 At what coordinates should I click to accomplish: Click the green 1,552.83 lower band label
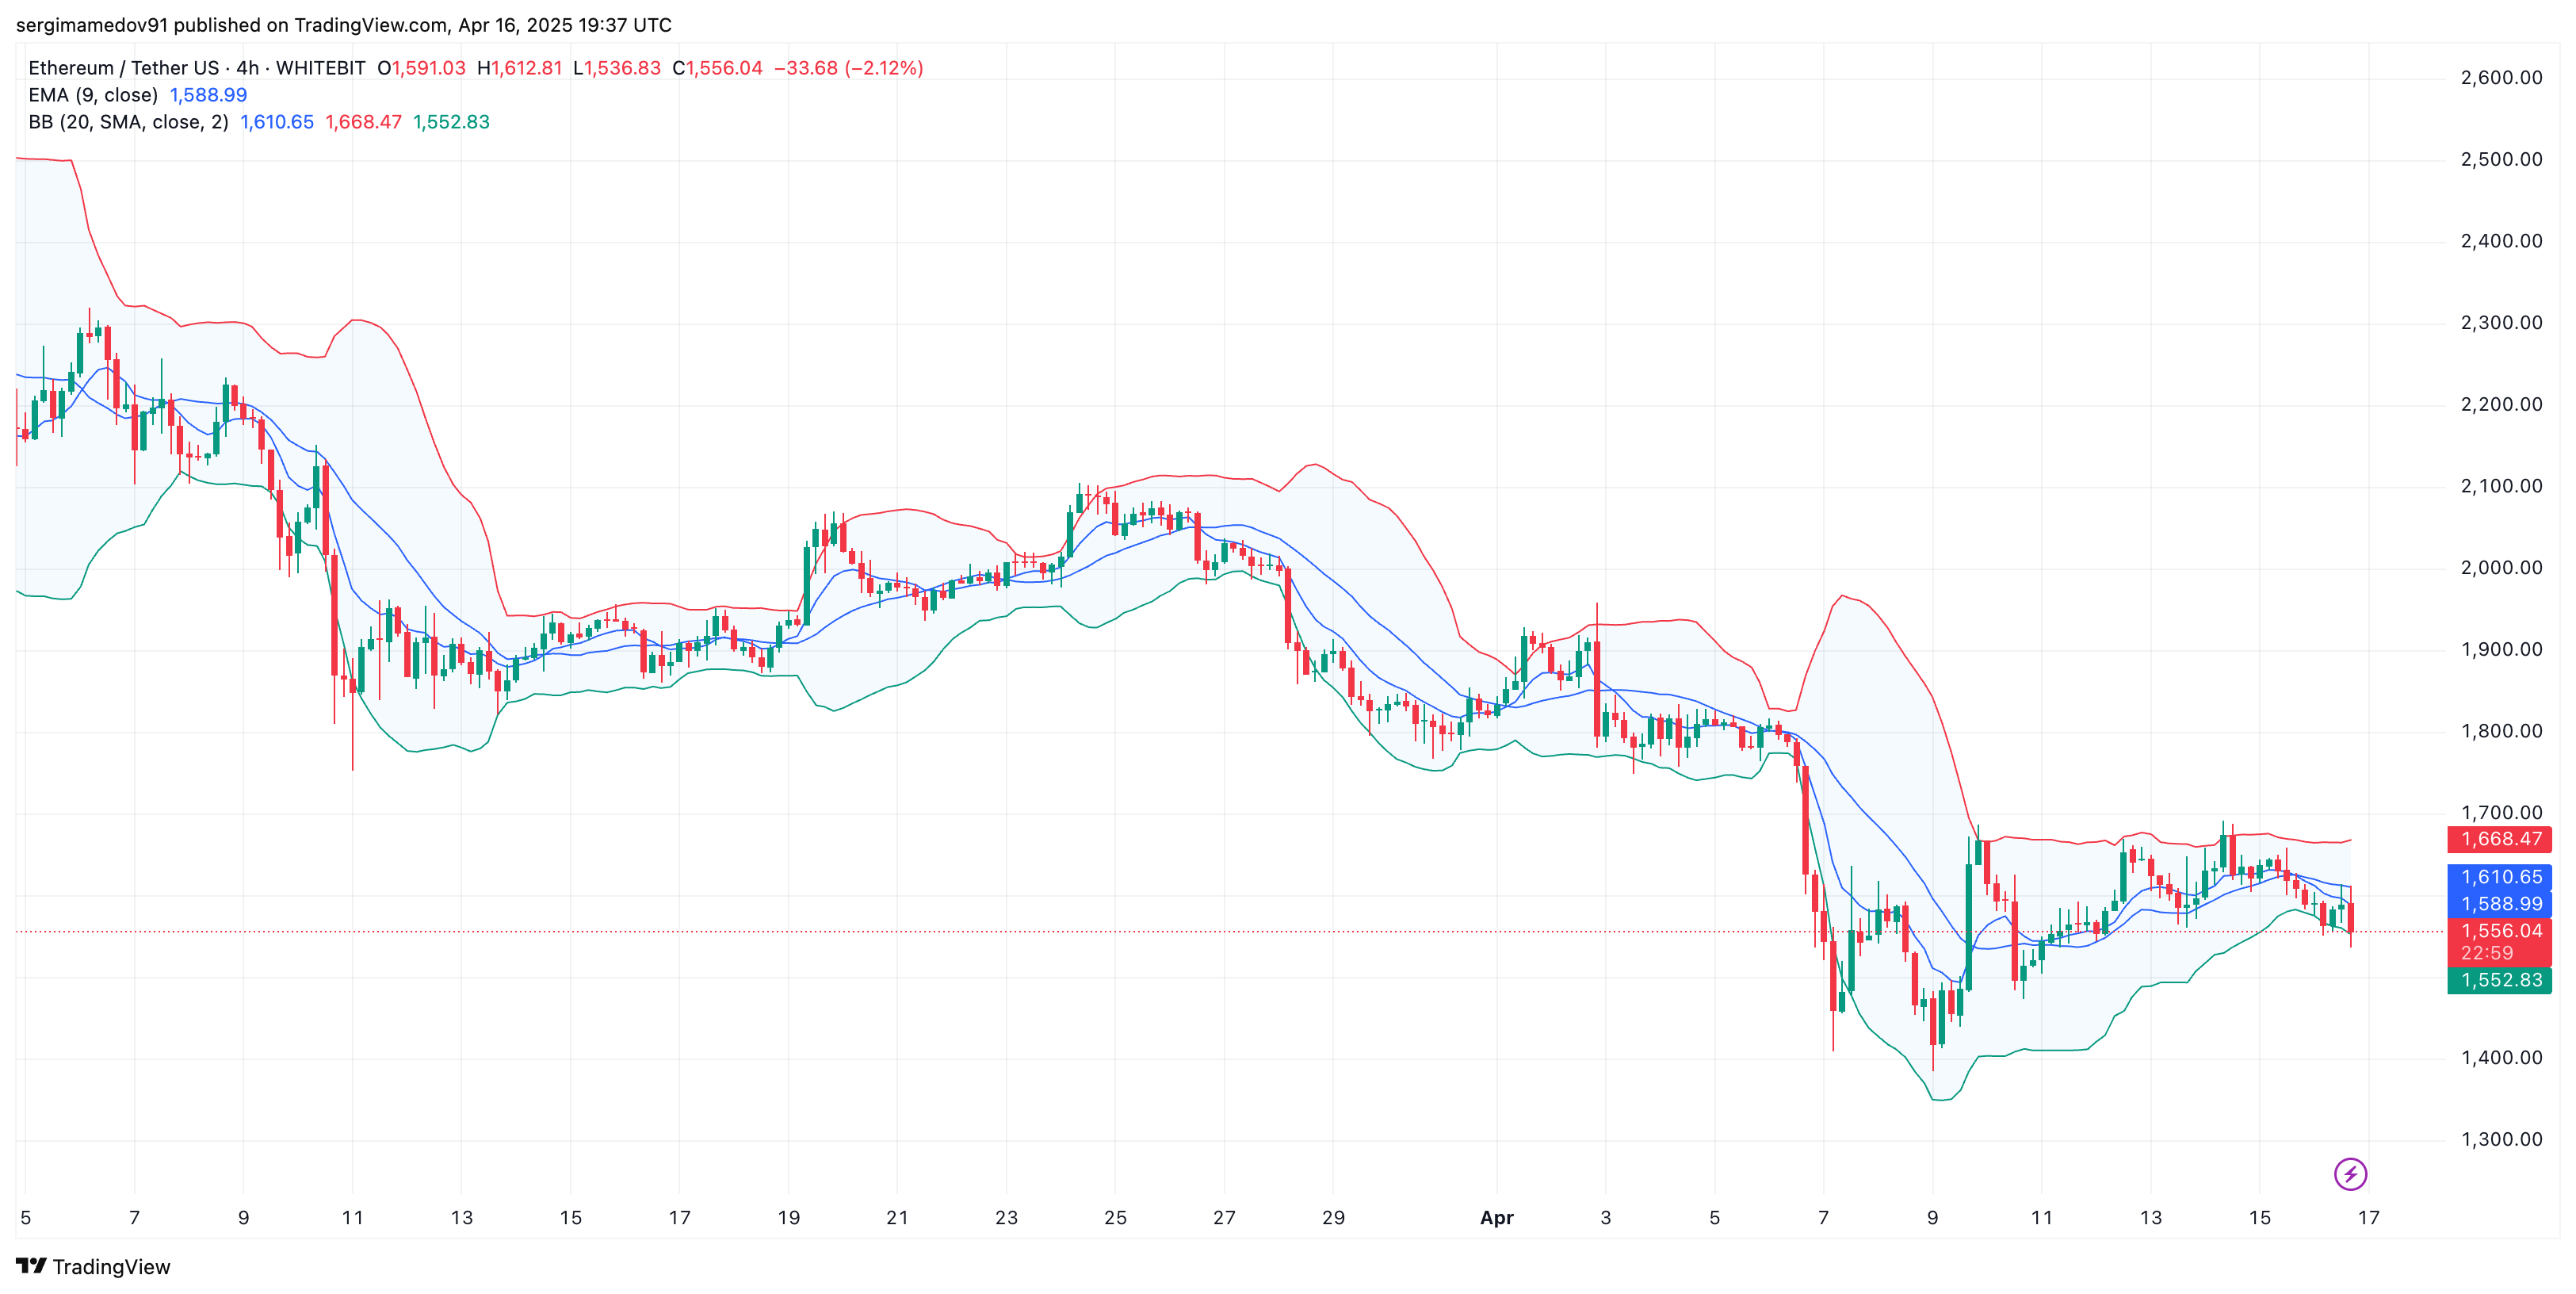click(2499, 980)
